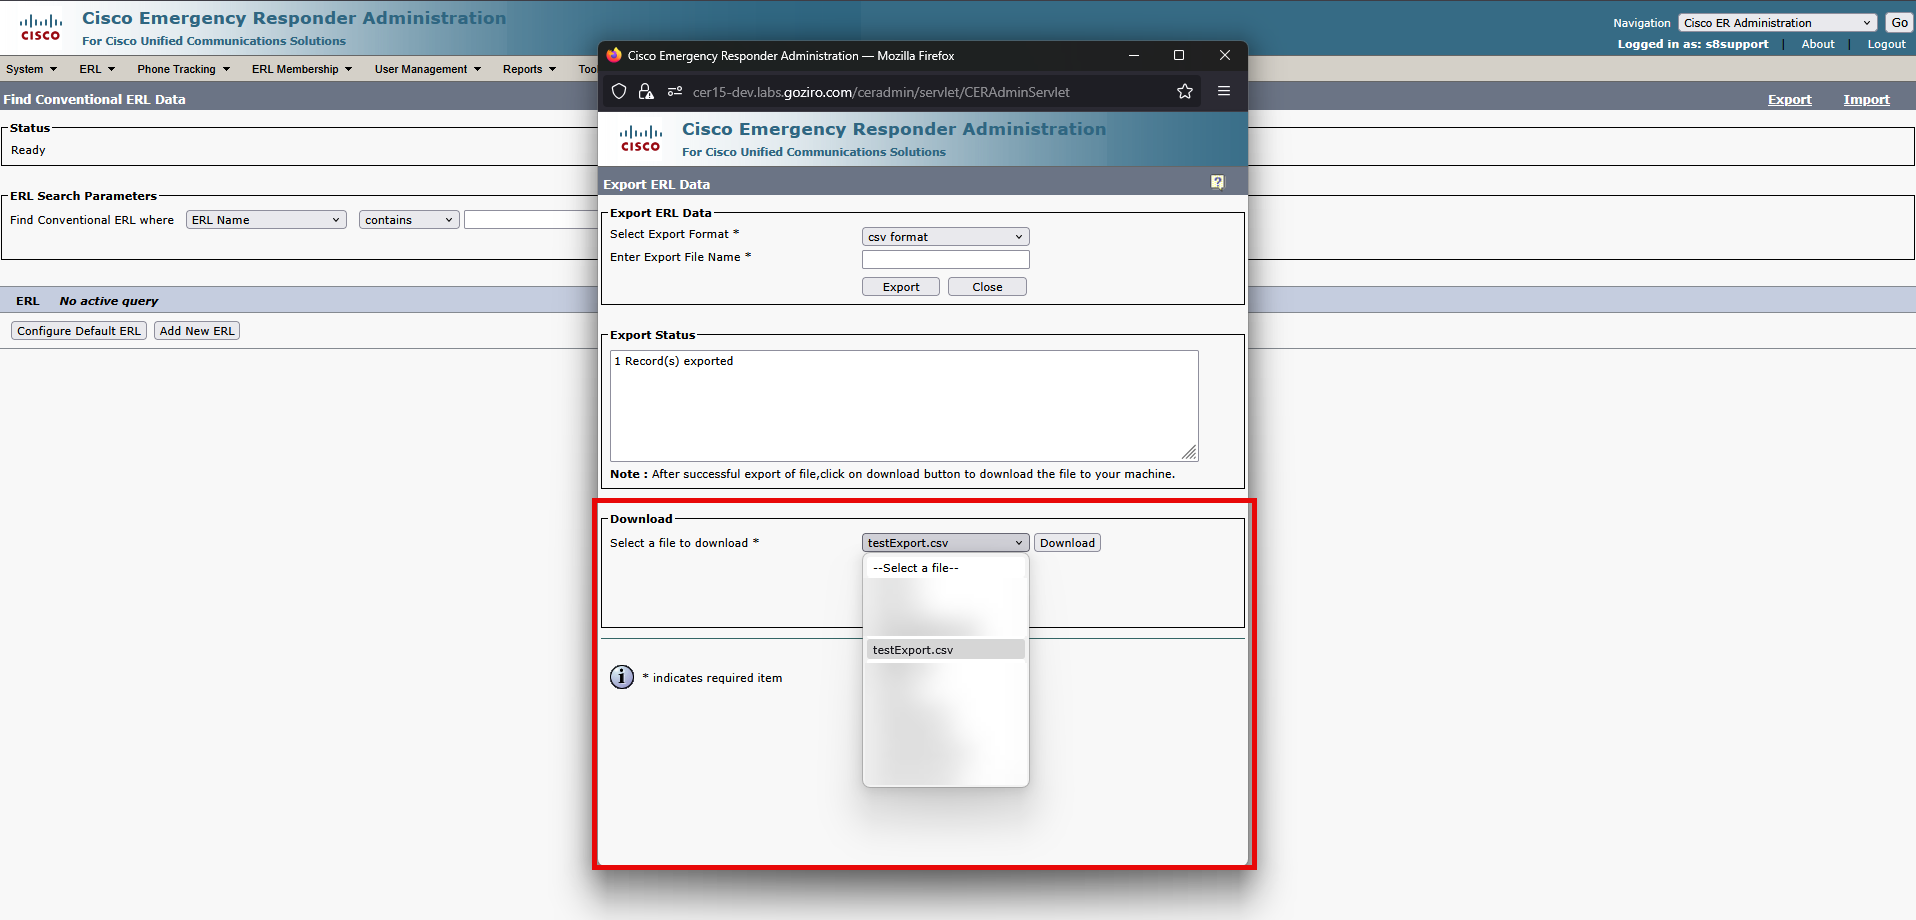
Task: Click the Export link in main window
Action: 1789,99
